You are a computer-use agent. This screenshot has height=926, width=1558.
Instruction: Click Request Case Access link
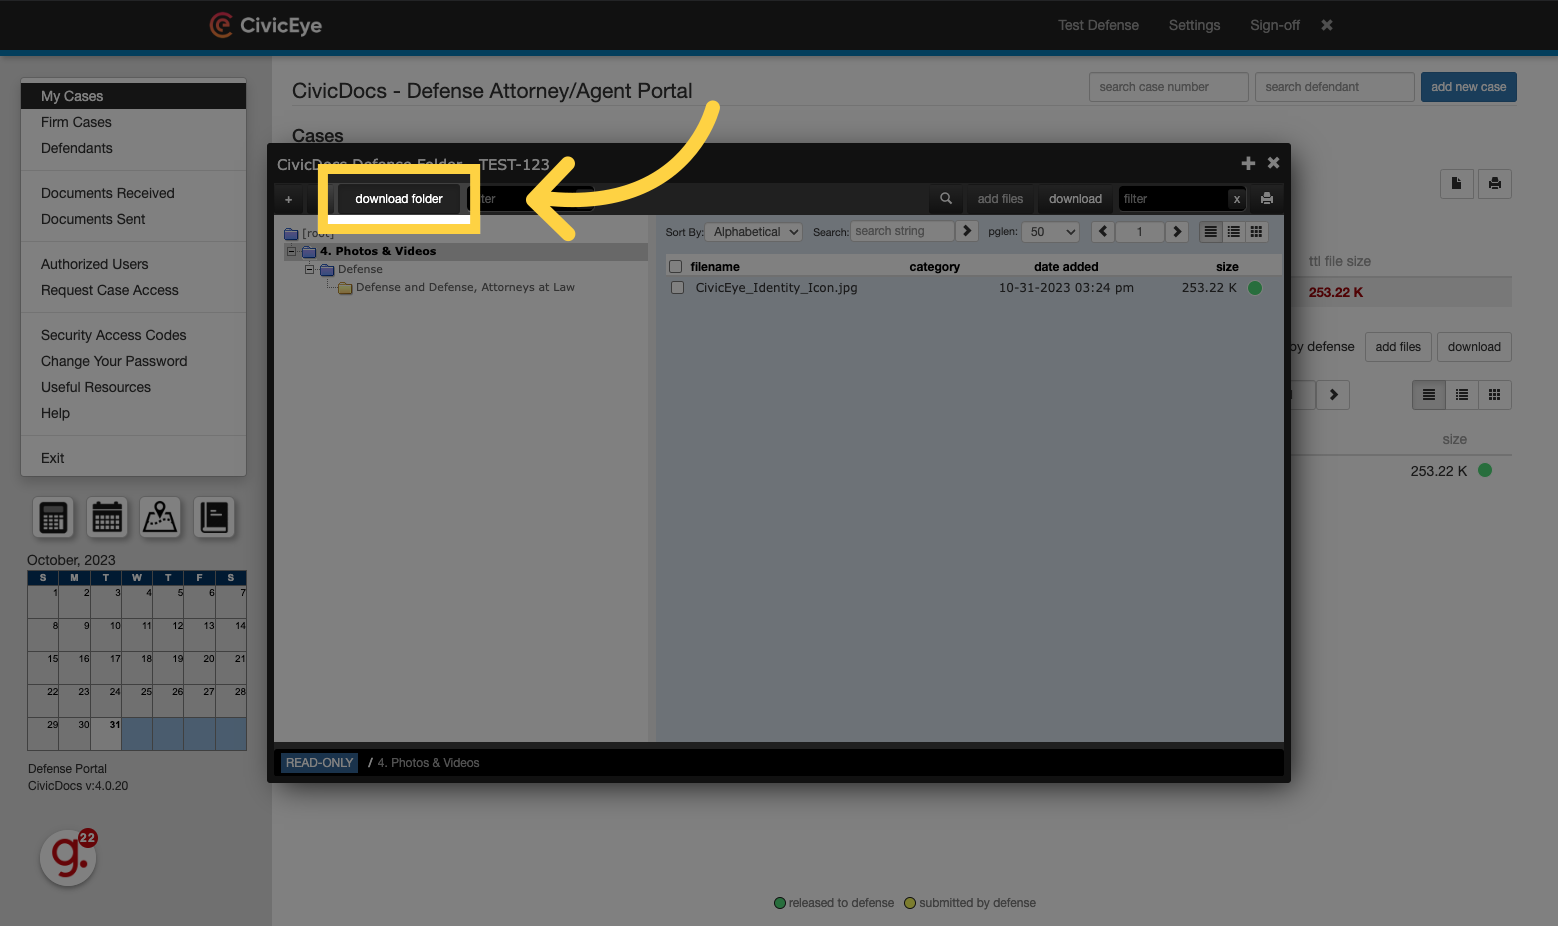point(110,290)
